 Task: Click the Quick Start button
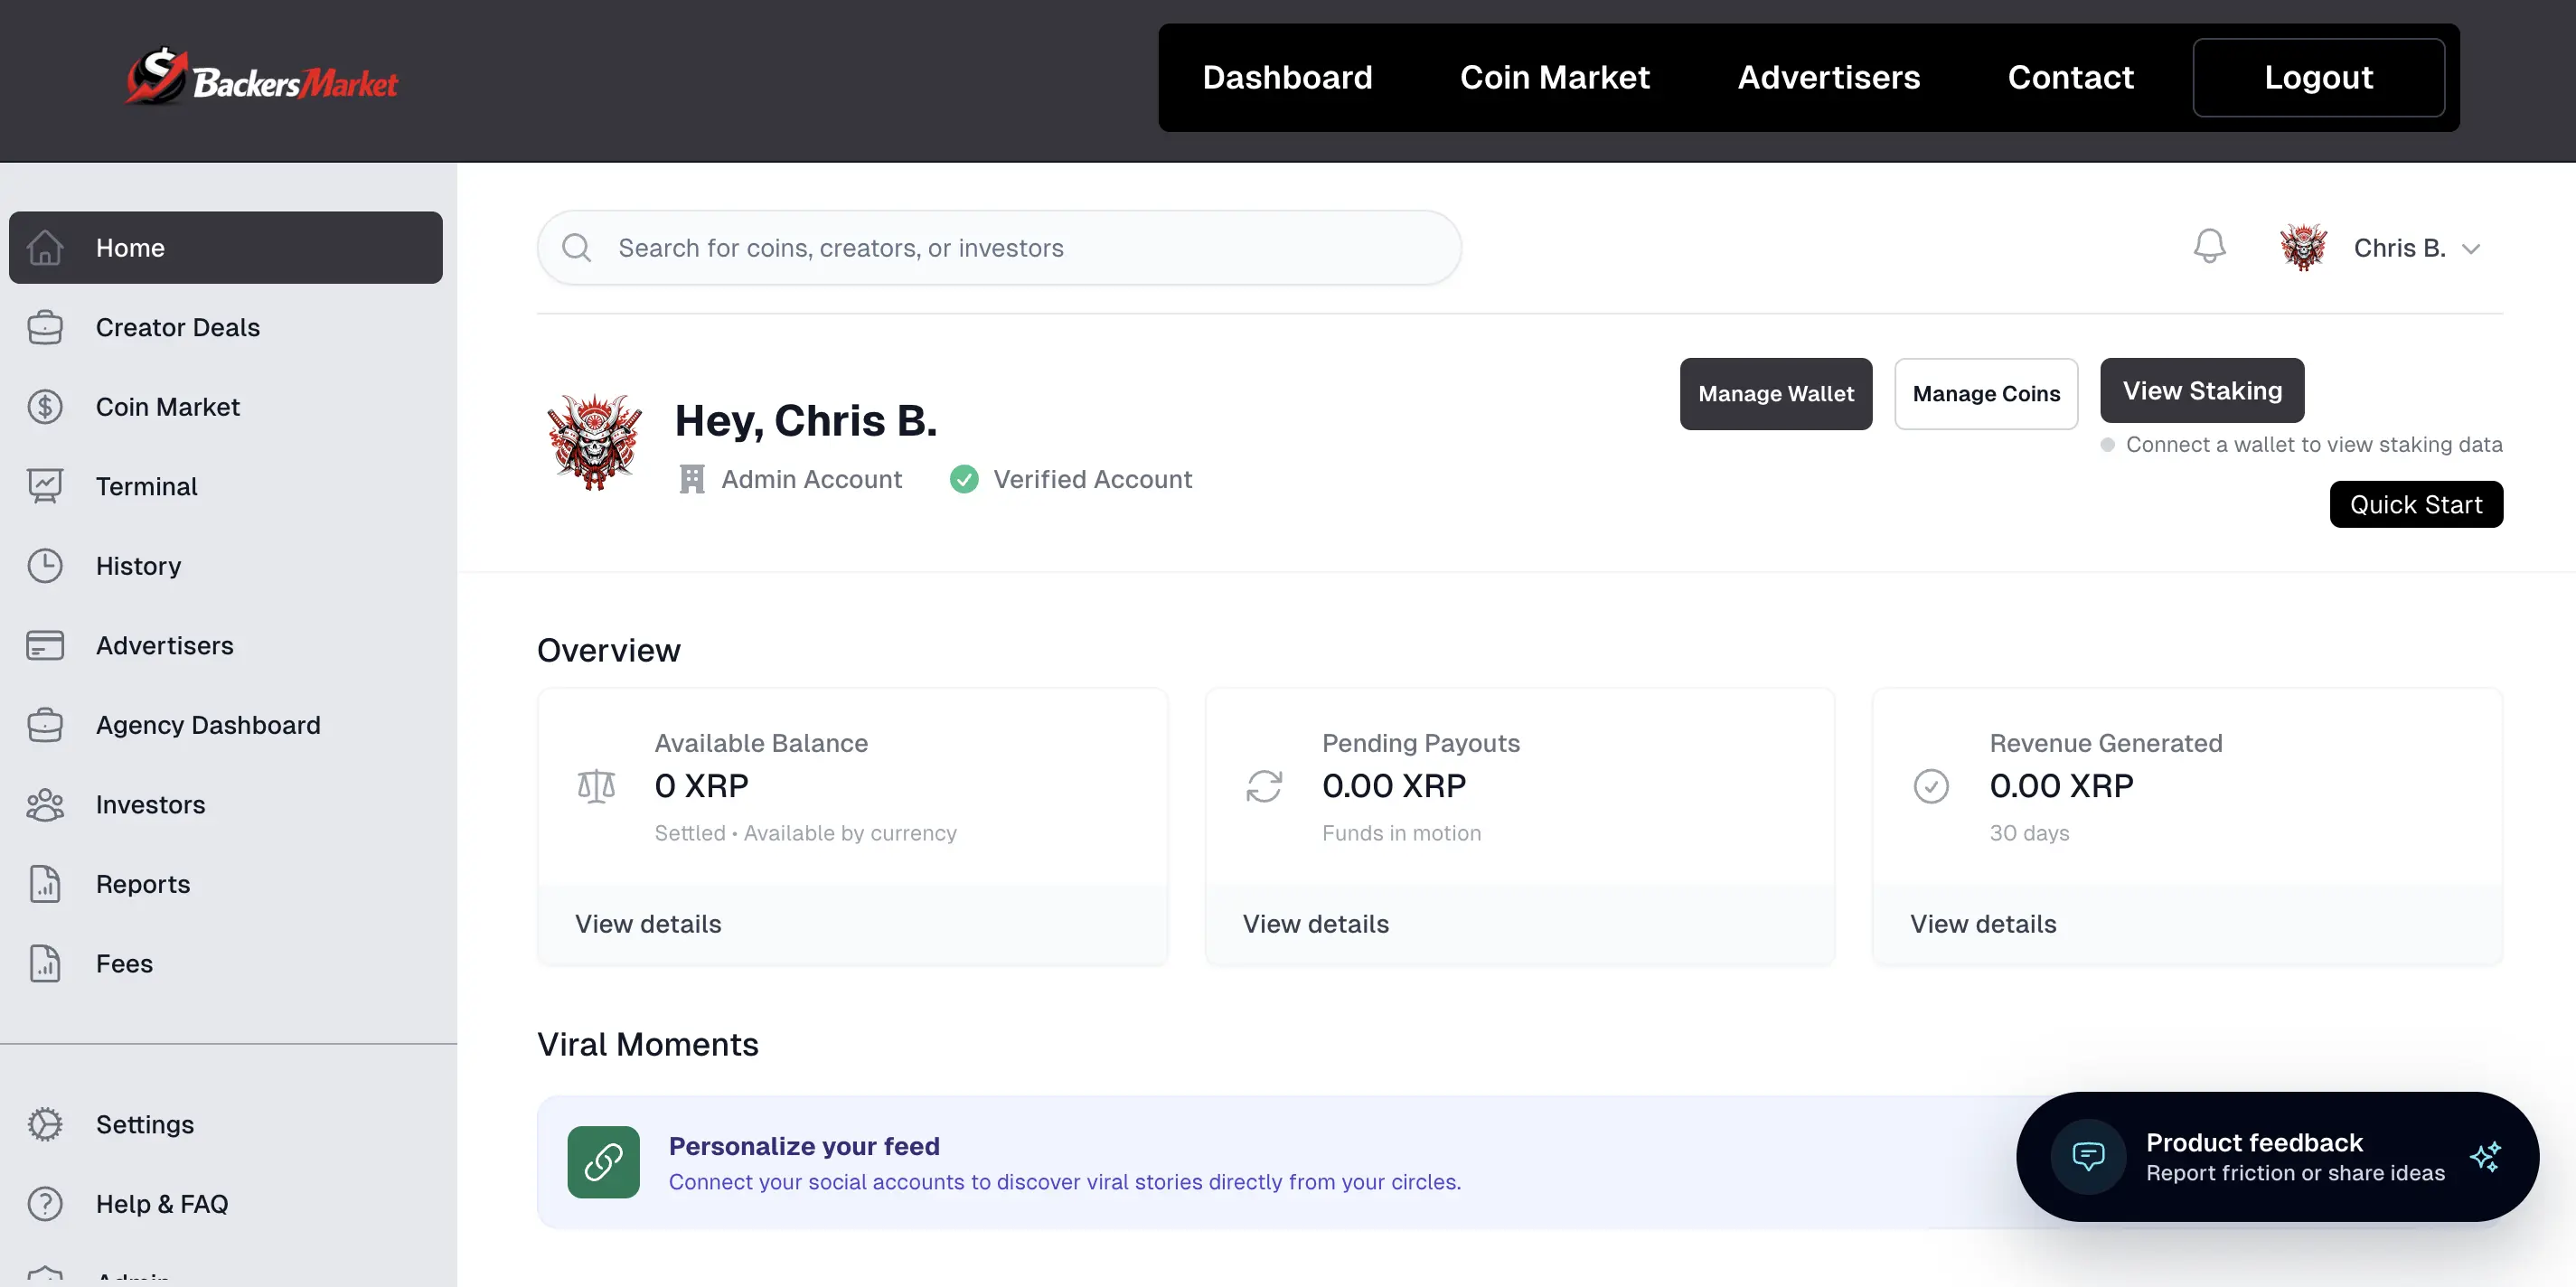tap(2415, 504)
